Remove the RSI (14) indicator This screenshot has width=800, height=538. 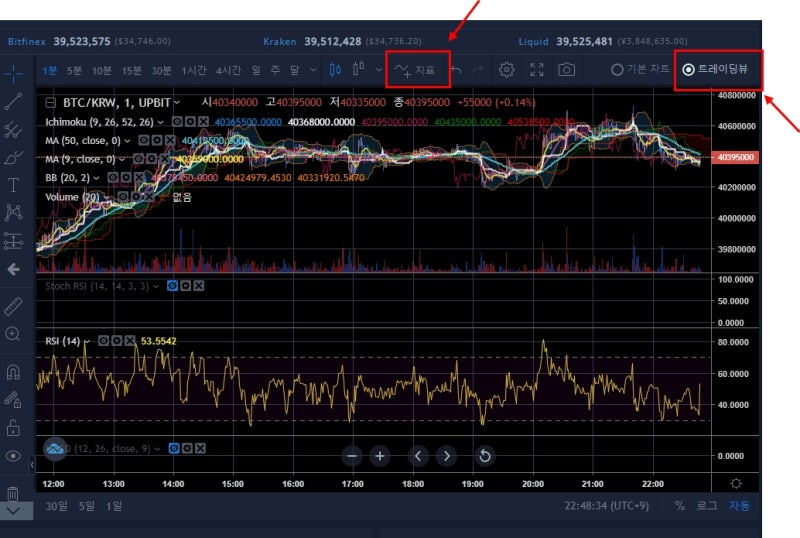(x=130, y=340)
